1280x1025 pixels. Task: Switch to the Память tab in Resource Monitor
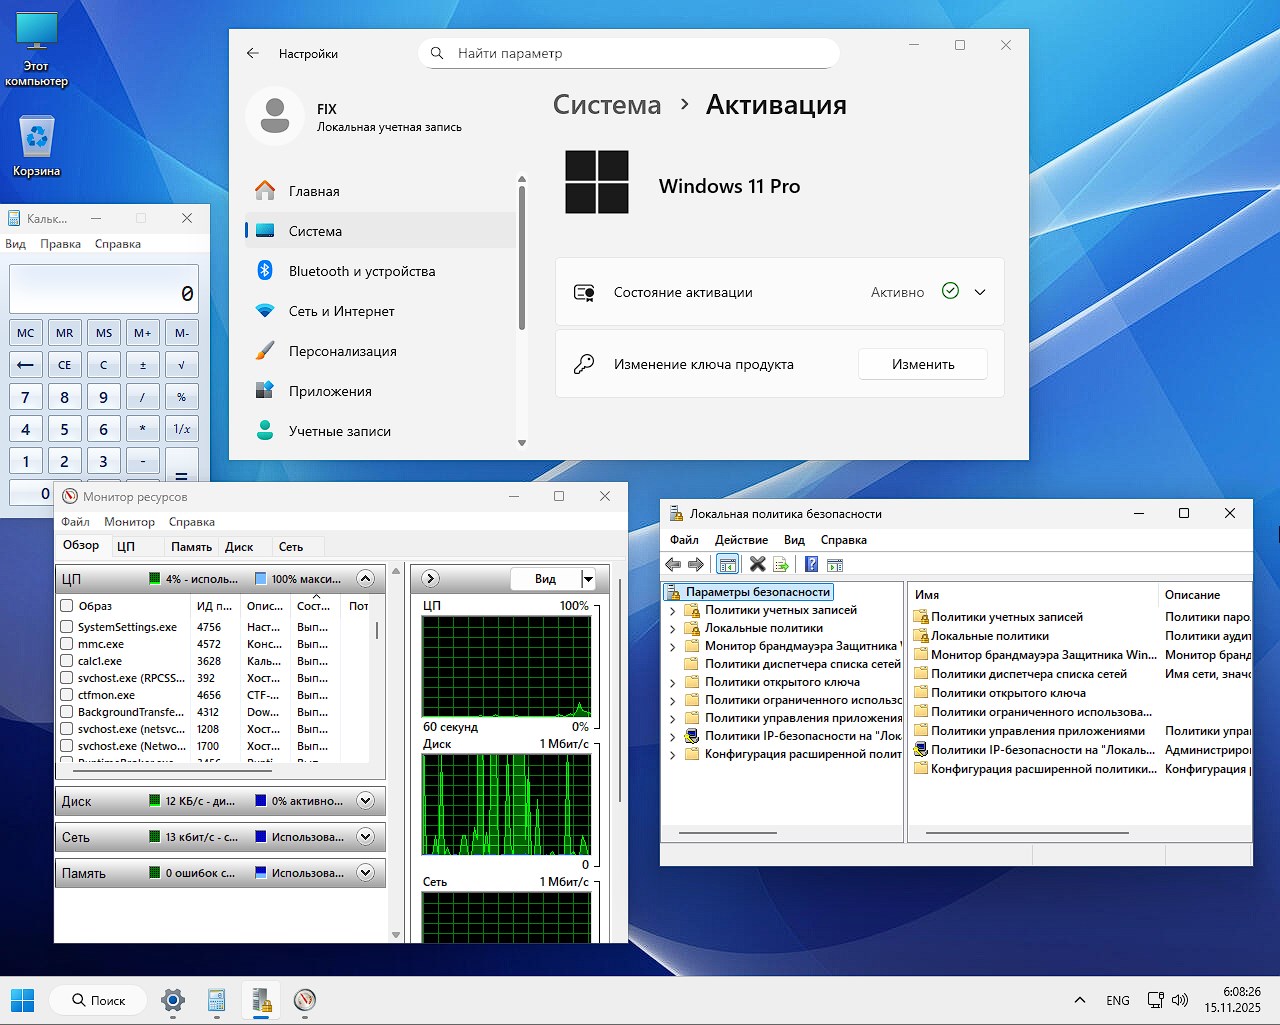190,546
